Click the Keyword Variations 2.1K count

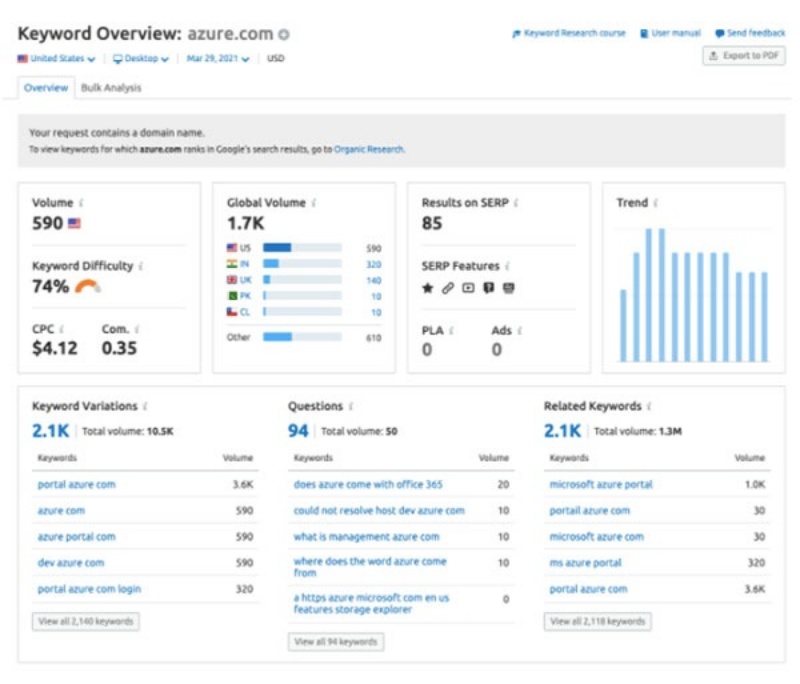tap(51, 431)
